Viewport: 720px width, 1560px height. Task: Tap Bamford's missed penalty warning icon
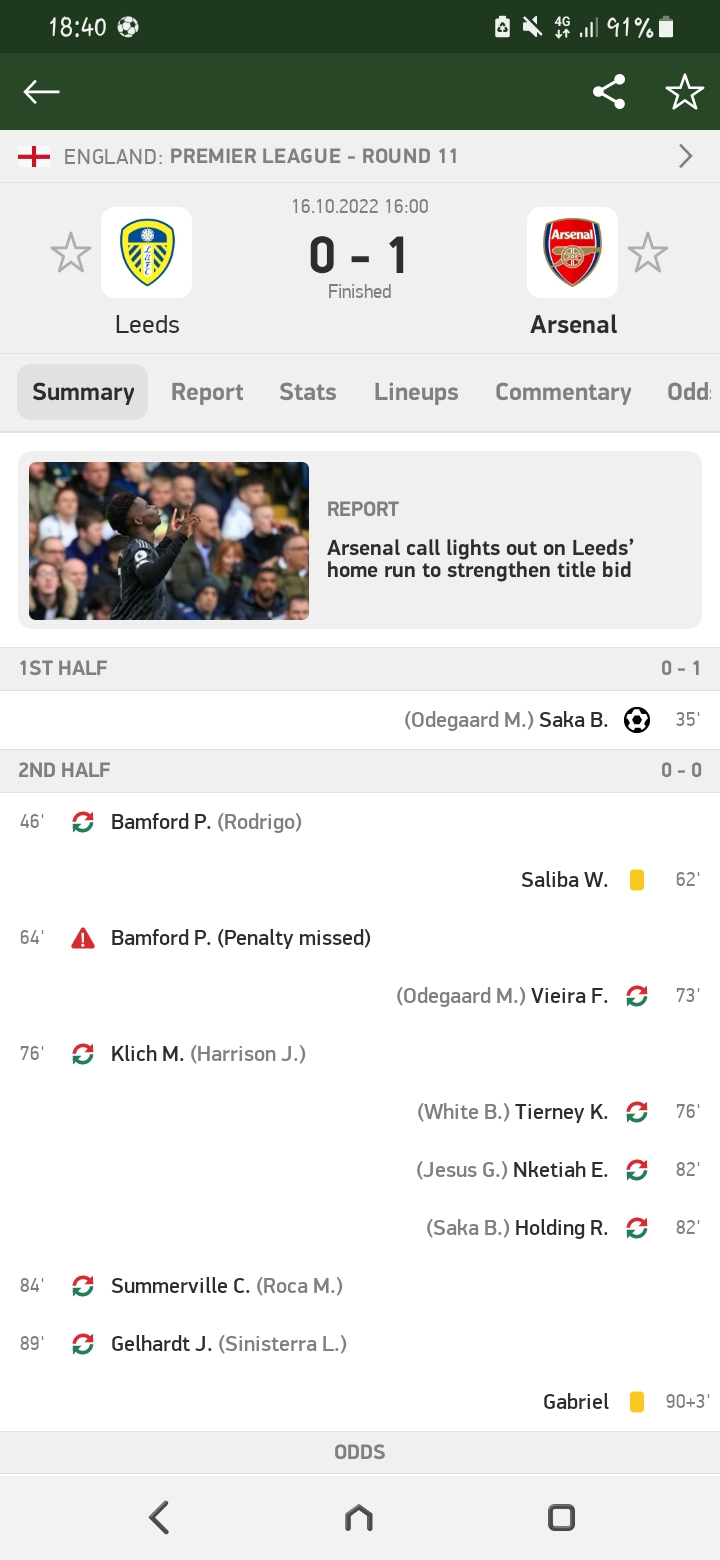coord(83,938)
